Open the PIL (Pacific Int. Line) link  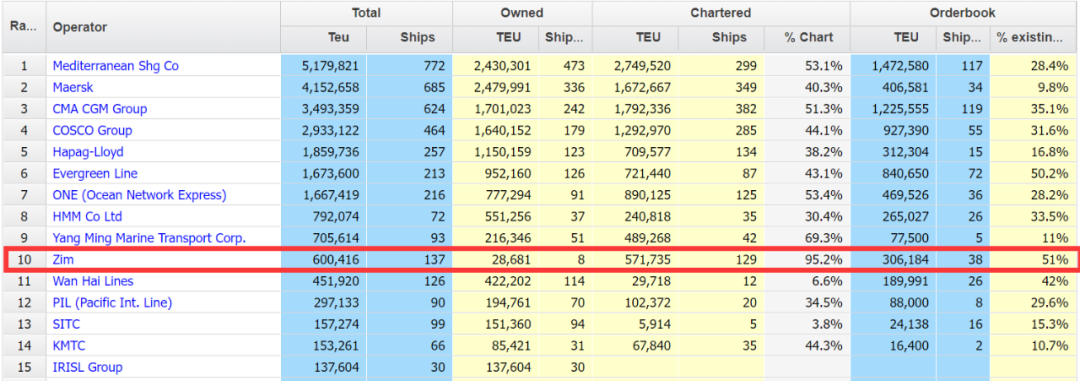[x=112, y=302]
